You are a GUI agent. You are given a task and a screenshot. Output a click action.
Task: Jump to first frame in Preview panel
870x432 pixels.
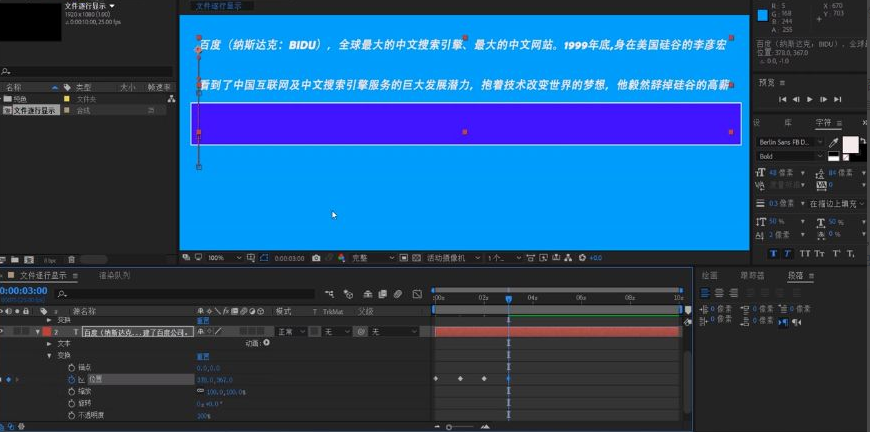point(783,99)
